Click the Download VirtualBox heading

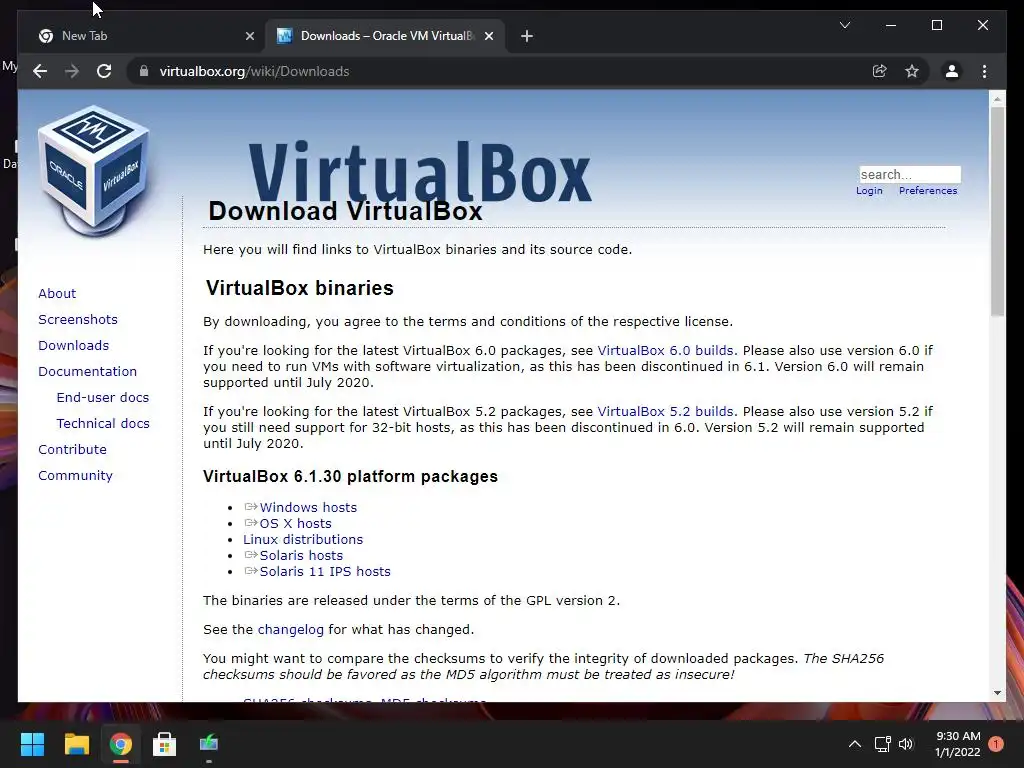345,211
